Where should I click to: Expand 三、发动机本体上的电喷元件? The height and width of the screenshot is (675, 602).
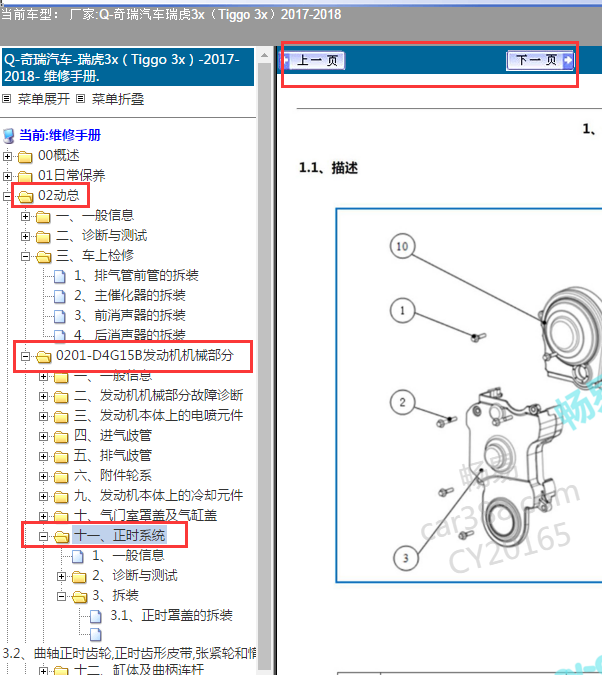43,416
